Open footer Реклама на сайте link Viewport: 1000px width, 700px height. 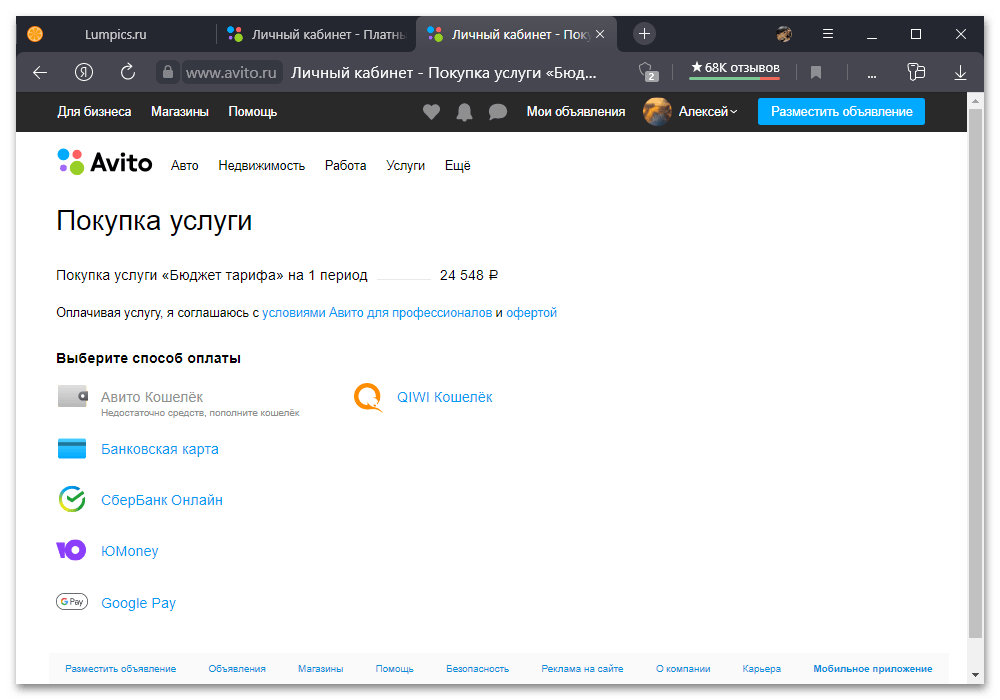582,669
